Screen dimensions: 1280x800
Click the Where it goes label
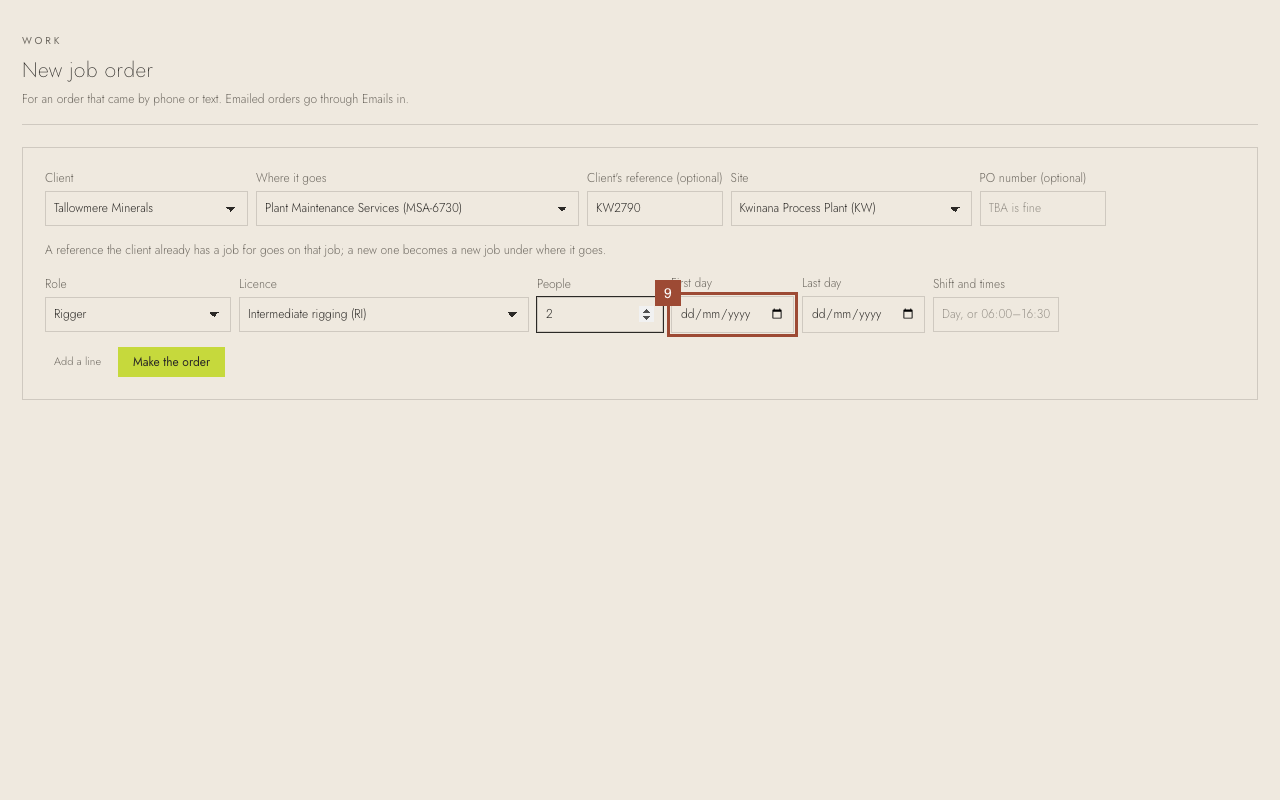click(x=291, y=178)
